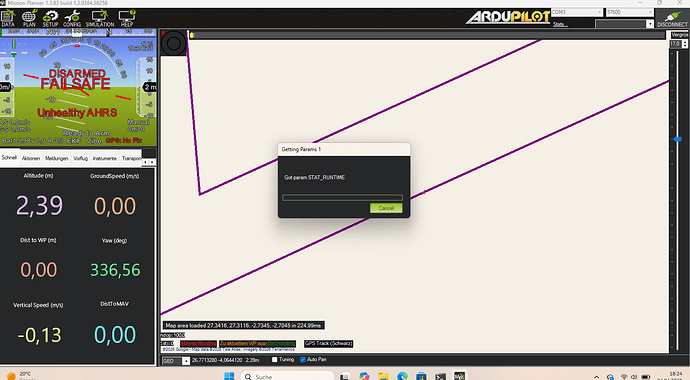
Task: Click the weather widget on the taskbar
Action: [21, 376]
